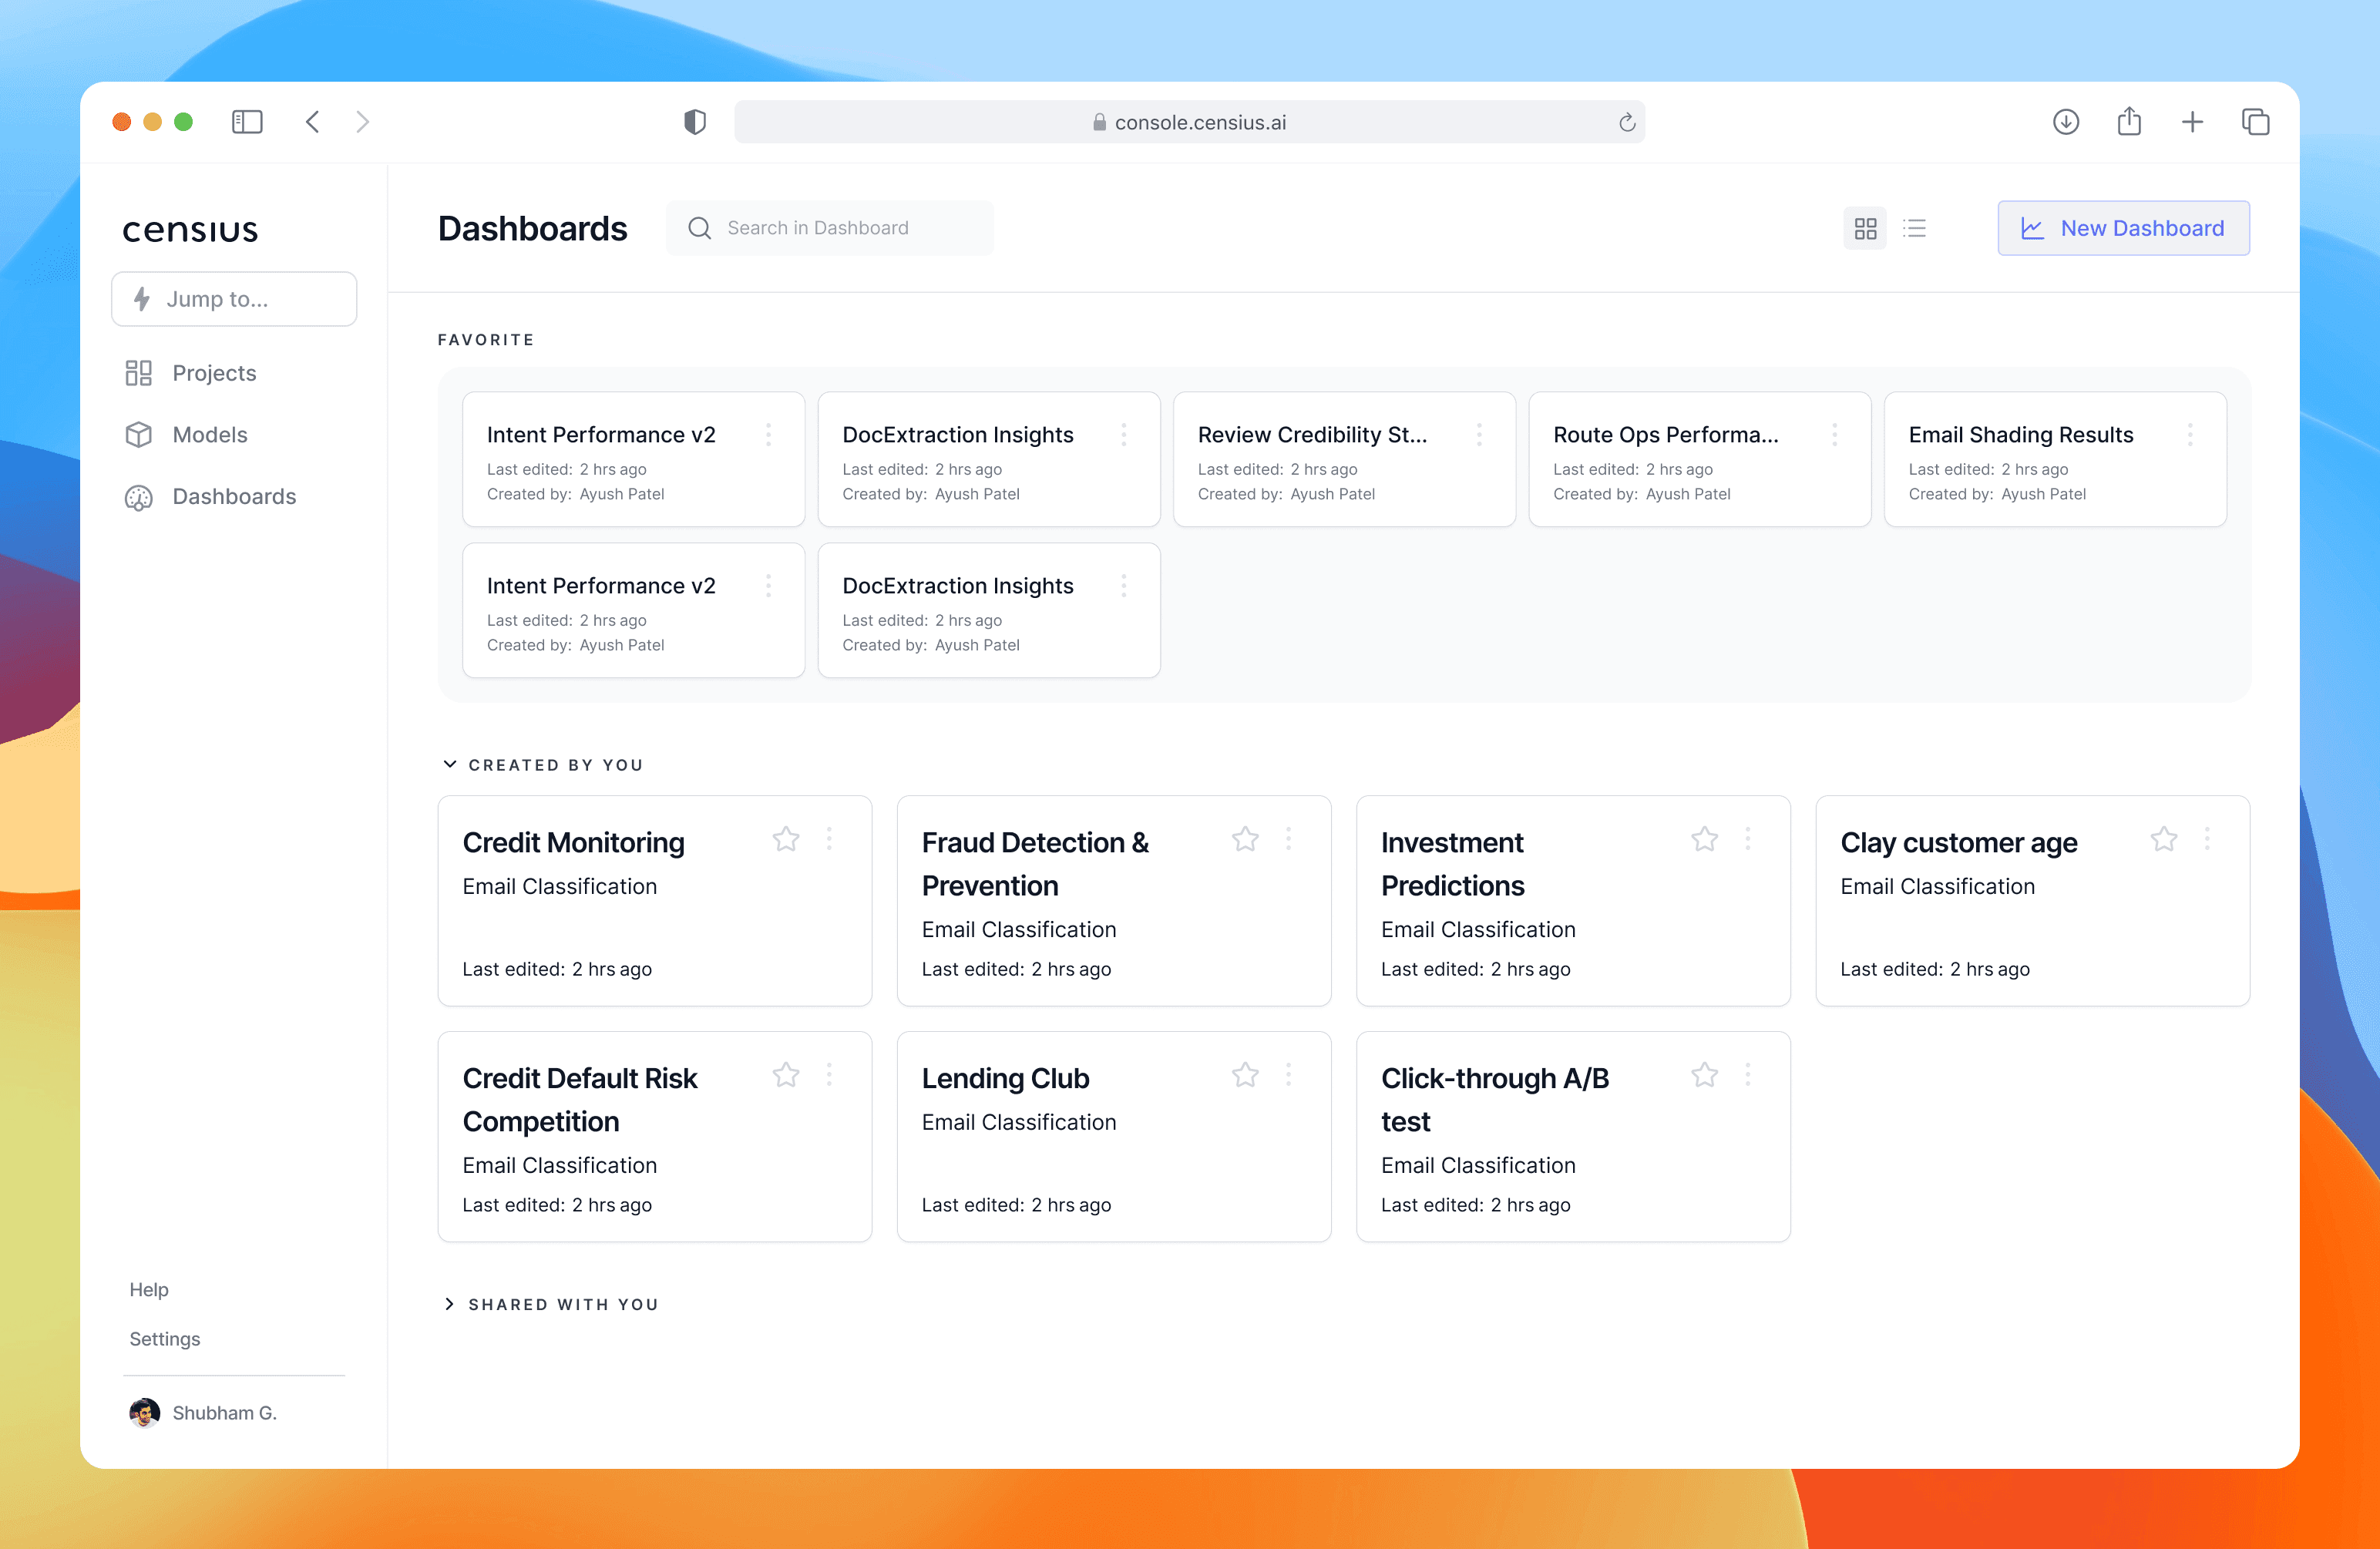The image size is (2380, 1549).
Task: Star the Credit Default Risk Competition dashboard
Action: click(x=786, y=1075)
